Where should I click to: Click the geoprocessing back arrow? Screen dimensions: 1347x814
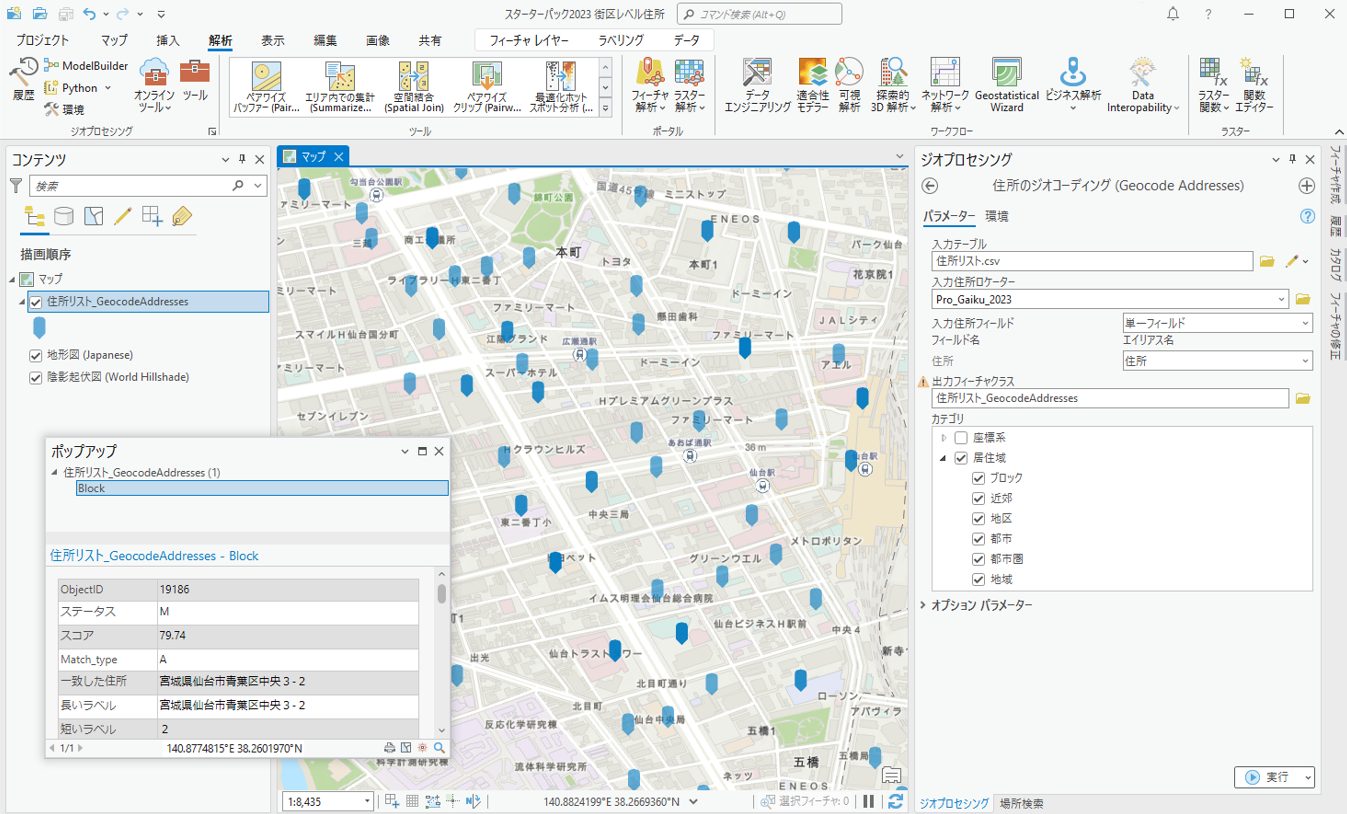(x=930, y=186)
